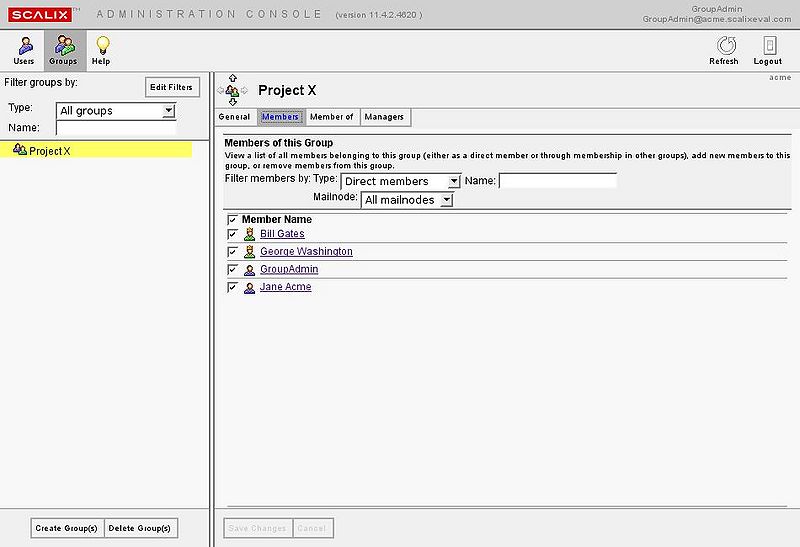The image size is (800, 547).
Task: Click the group icon beside Project X title
Action: 233,90
